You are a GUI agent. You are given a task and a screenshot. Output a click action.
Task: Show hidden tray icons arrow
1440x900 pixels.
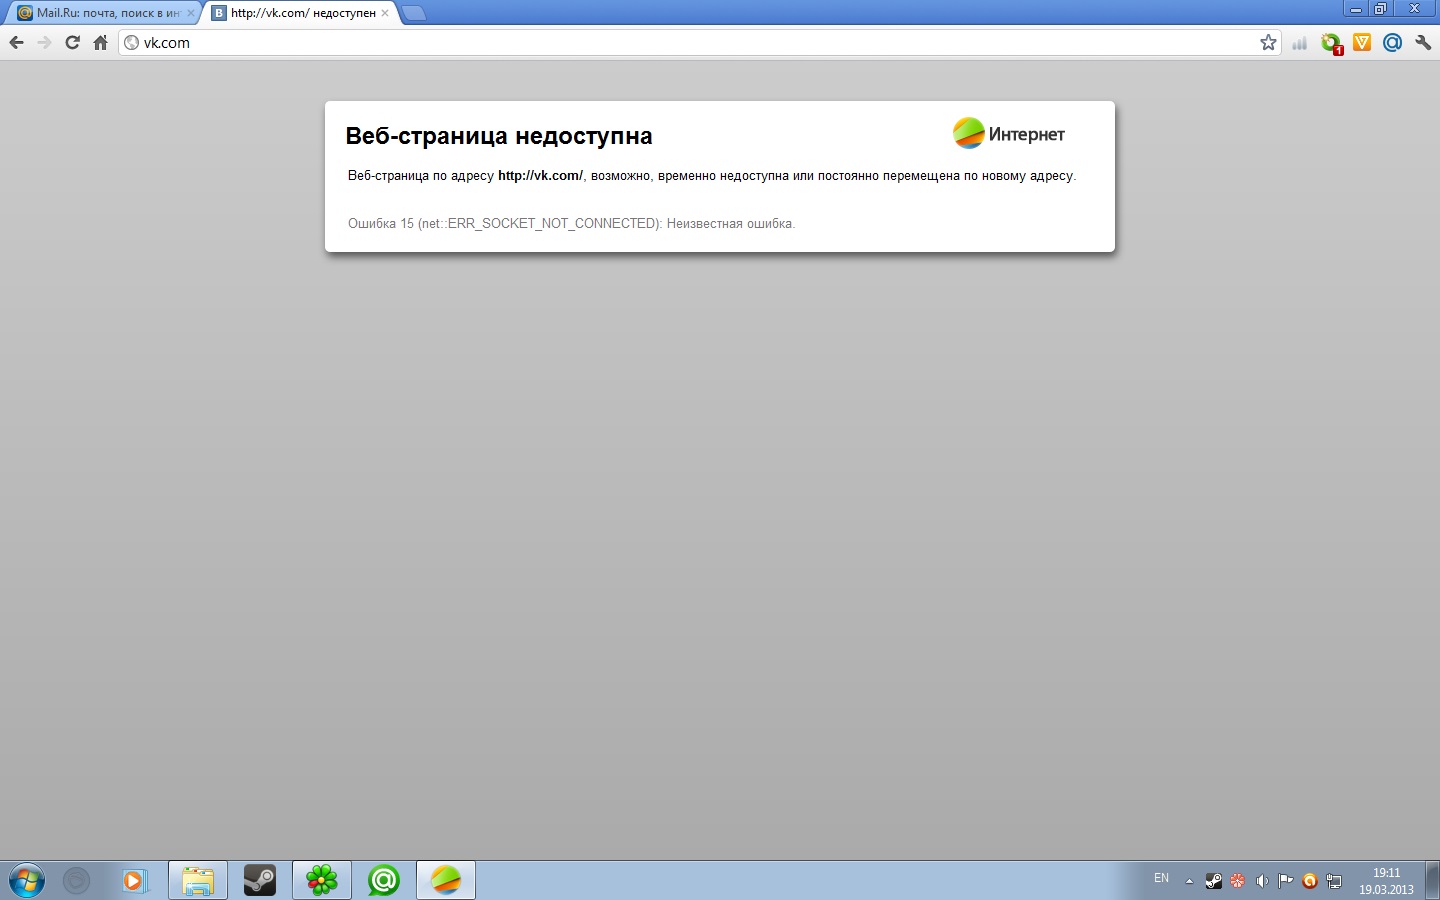point(1189,881)
